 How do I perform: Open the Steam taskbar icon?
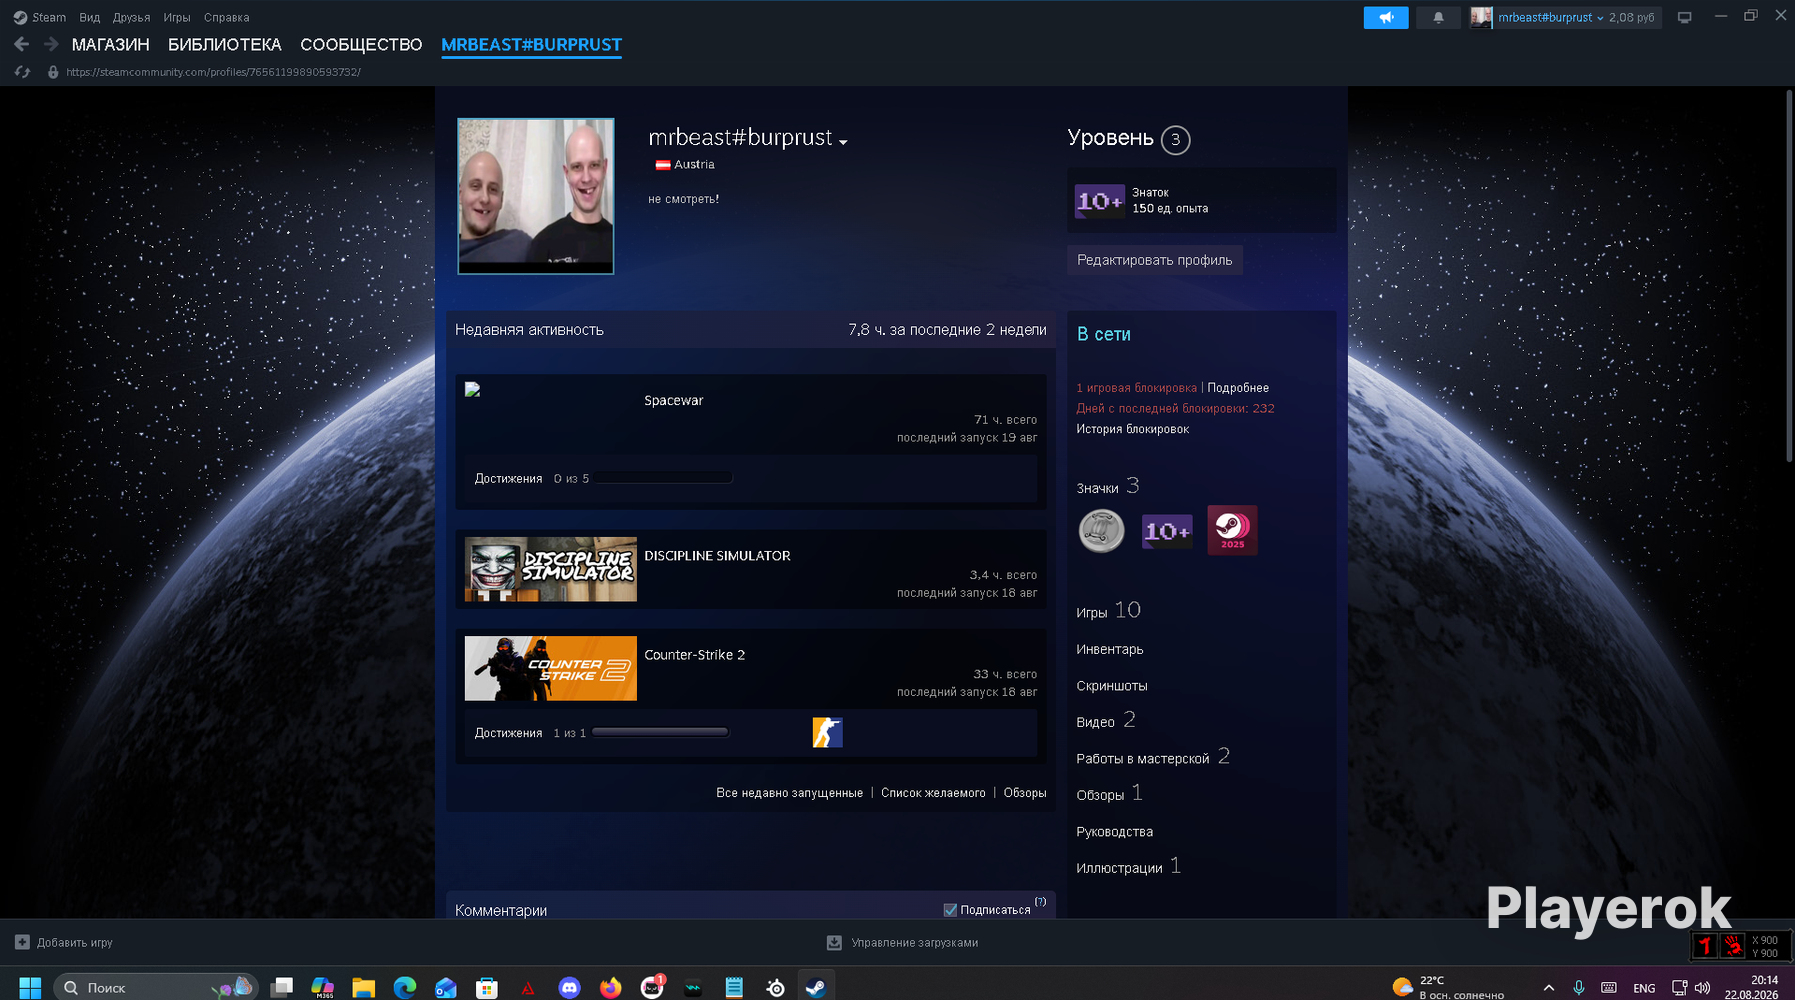tap(816, 988)
